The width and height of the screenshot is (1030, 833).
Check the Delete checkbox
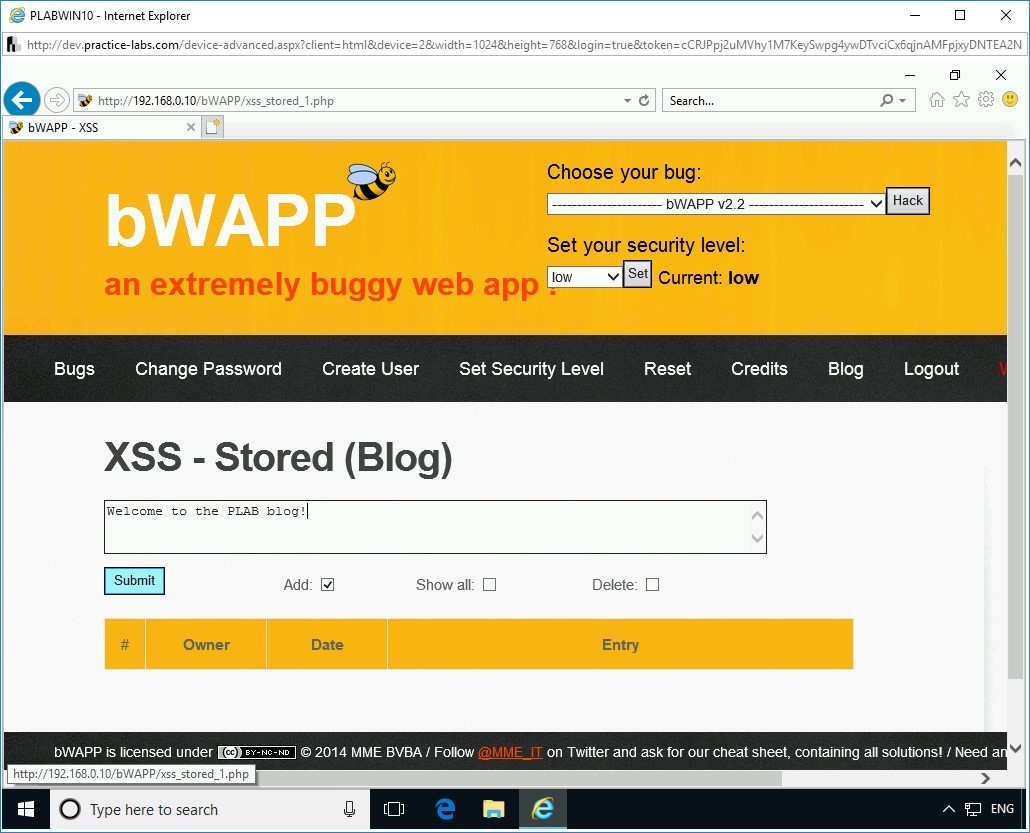pos(652,584)
